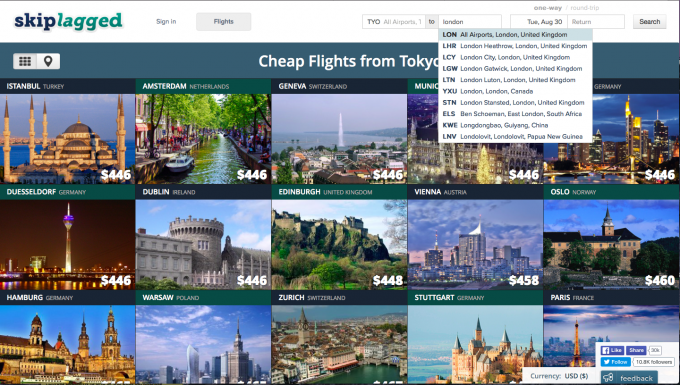Open the feedback megaphone widget
Screen dimensions: 680x385
629,378
